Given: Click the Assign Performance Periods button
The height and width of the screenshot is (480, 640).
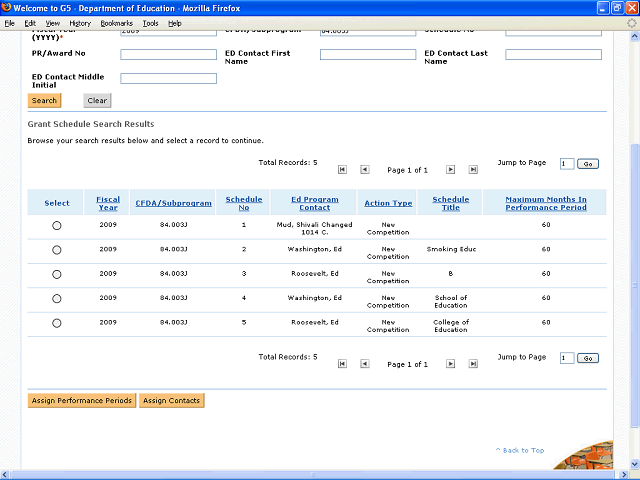Looking at the screenshot, I should tap(81, 401).
